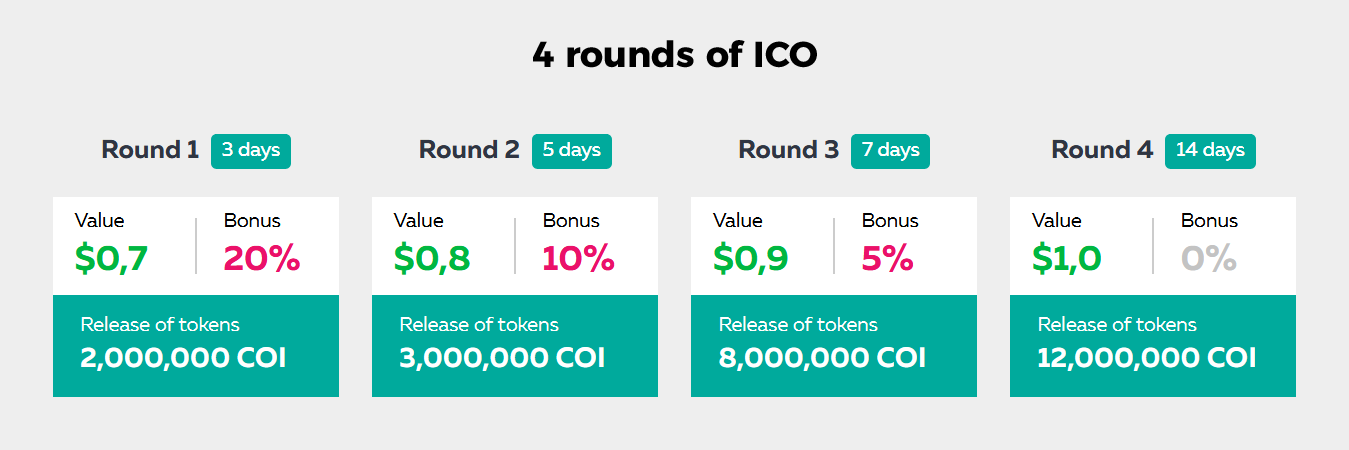Click the Round 4 heading

coord(1102,150)
